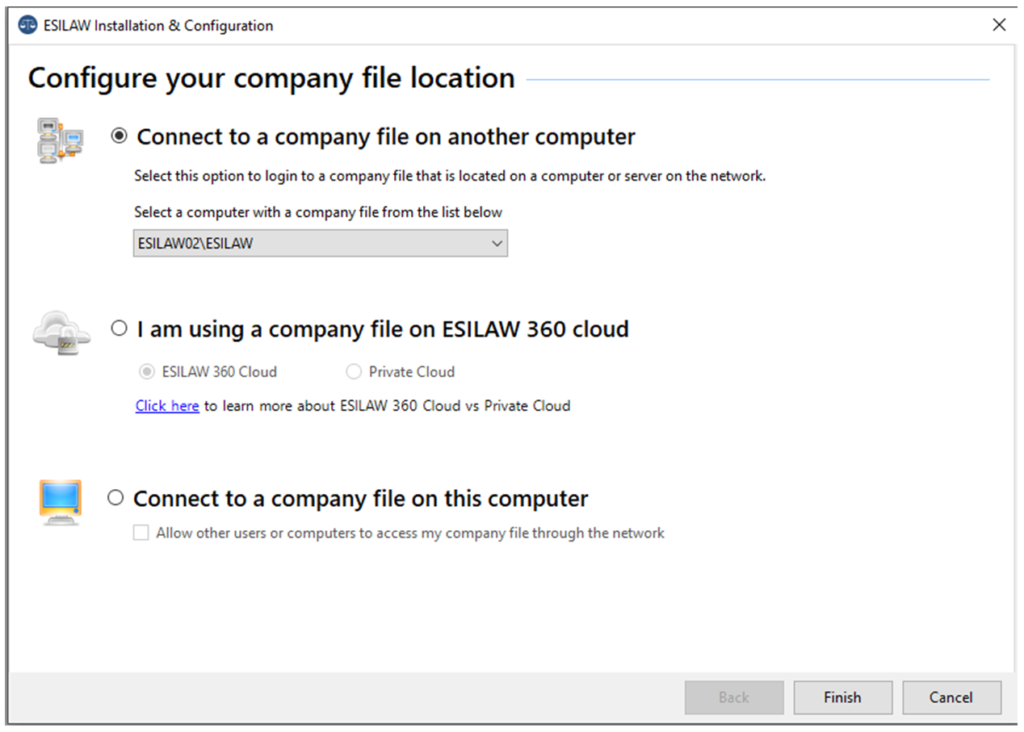Click the Cancel button
This screenshot has height=732, width=1024.
952,697
